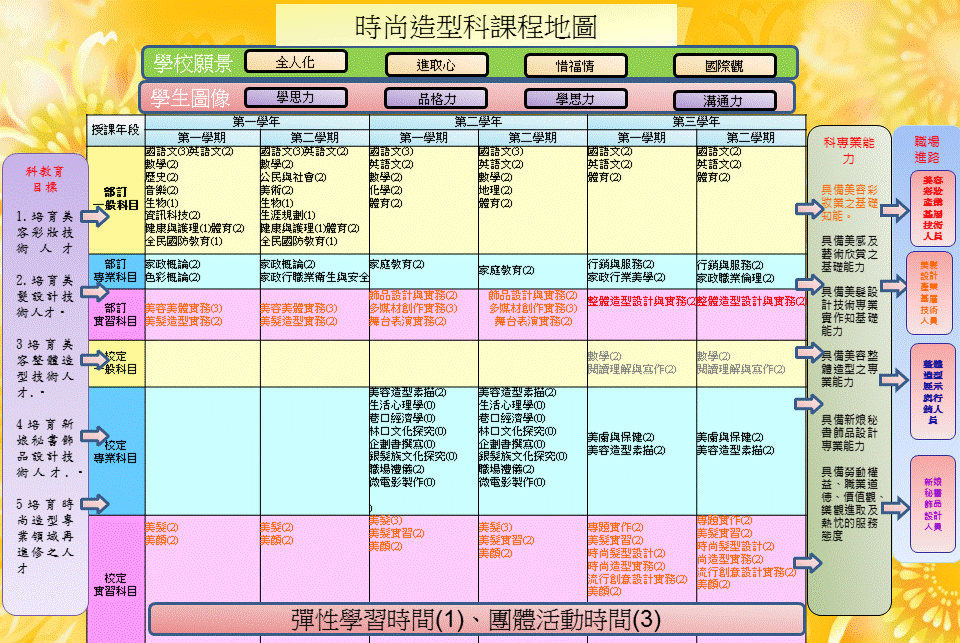
Task: Click the 品格力 student image box
Action: [437, 99]
